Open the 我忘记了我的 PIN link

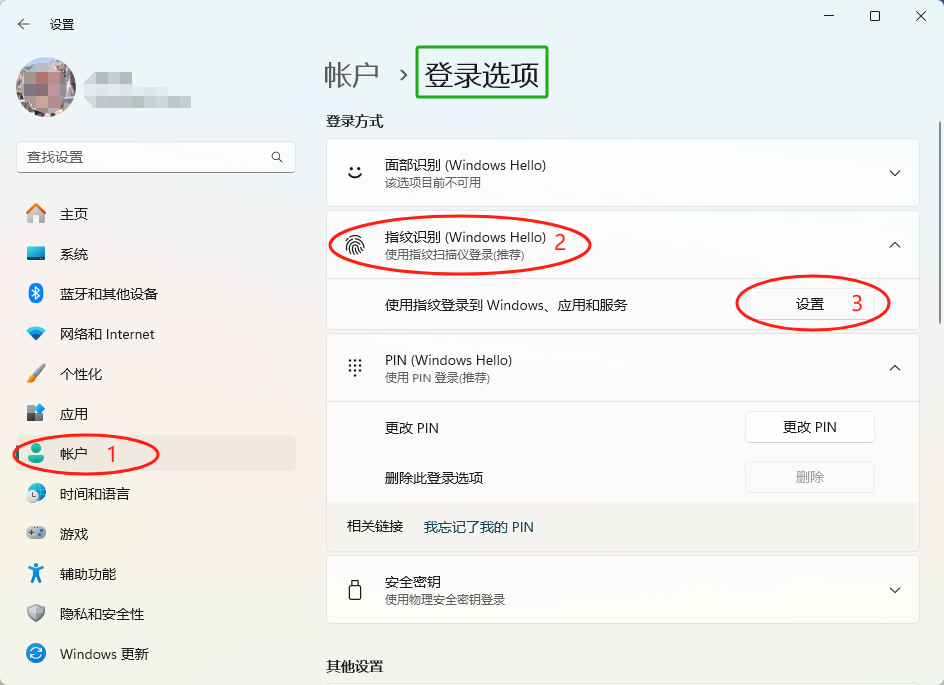pyautogui.click(x=478, y=527)
